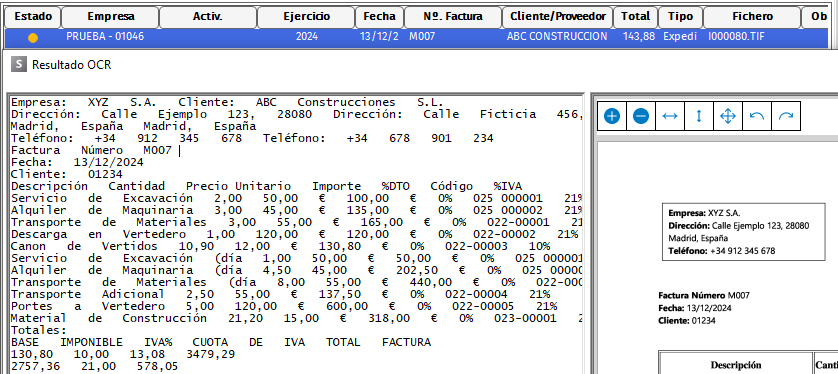Click 'Fecha: 13/12/2024' in document preview
Image resolution: width=838 pixels, height=374 pixels.
tap(695, 308)
